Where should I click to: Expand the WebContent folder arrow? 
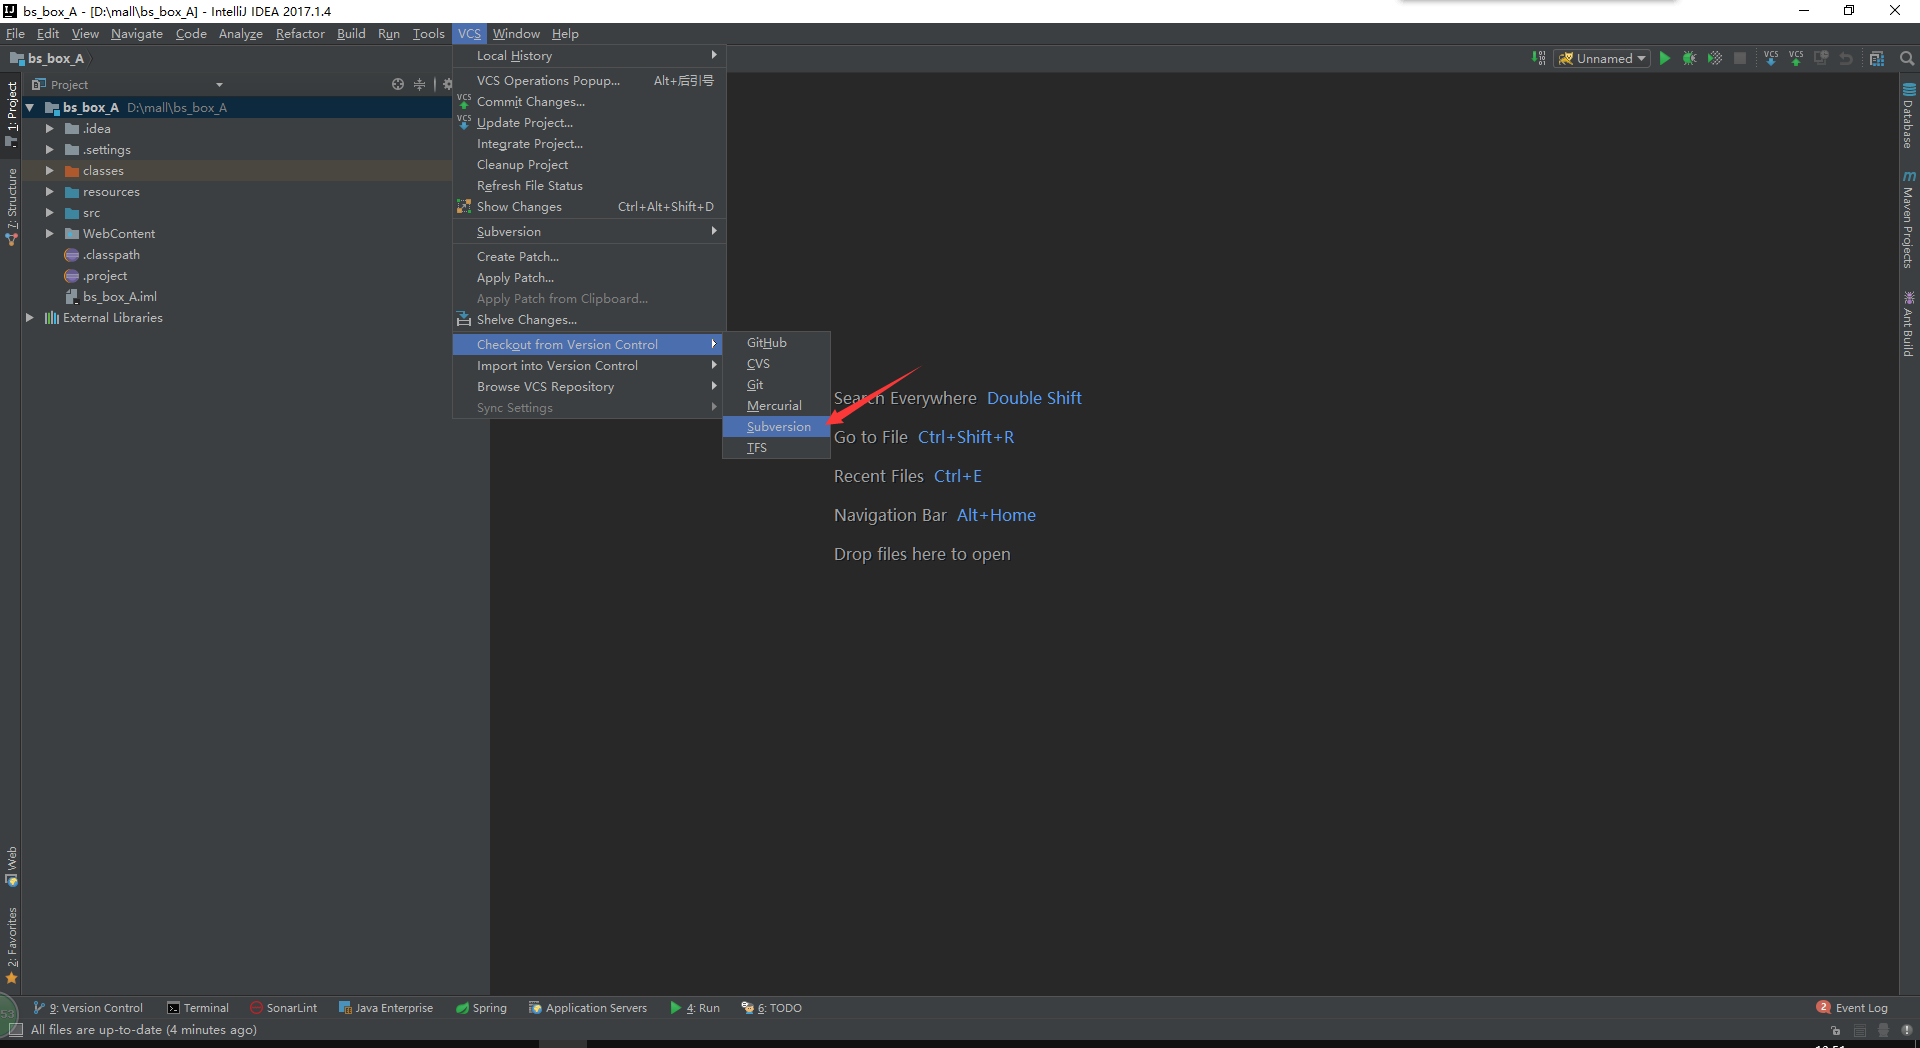point(49,233)
